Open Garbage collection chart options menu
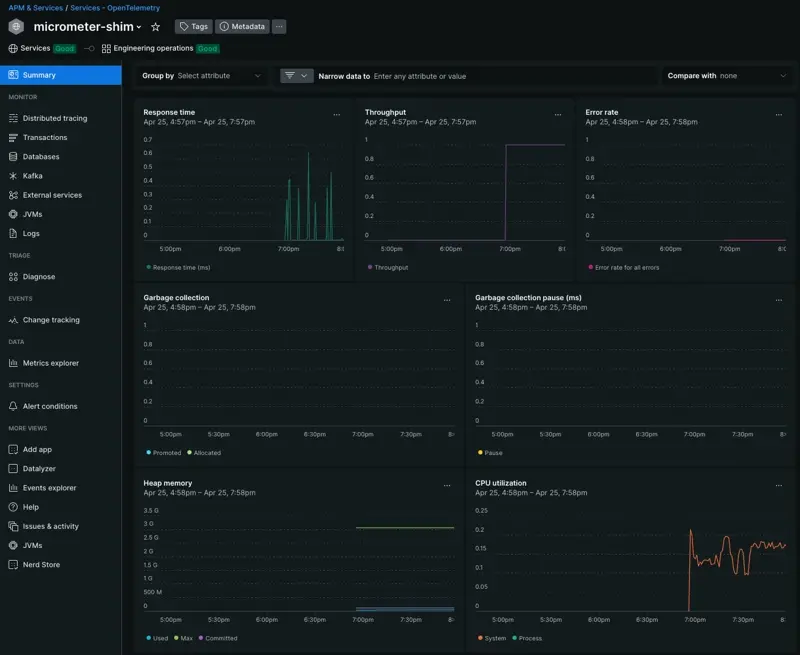The image size is (800, 655). coord(447,300)
